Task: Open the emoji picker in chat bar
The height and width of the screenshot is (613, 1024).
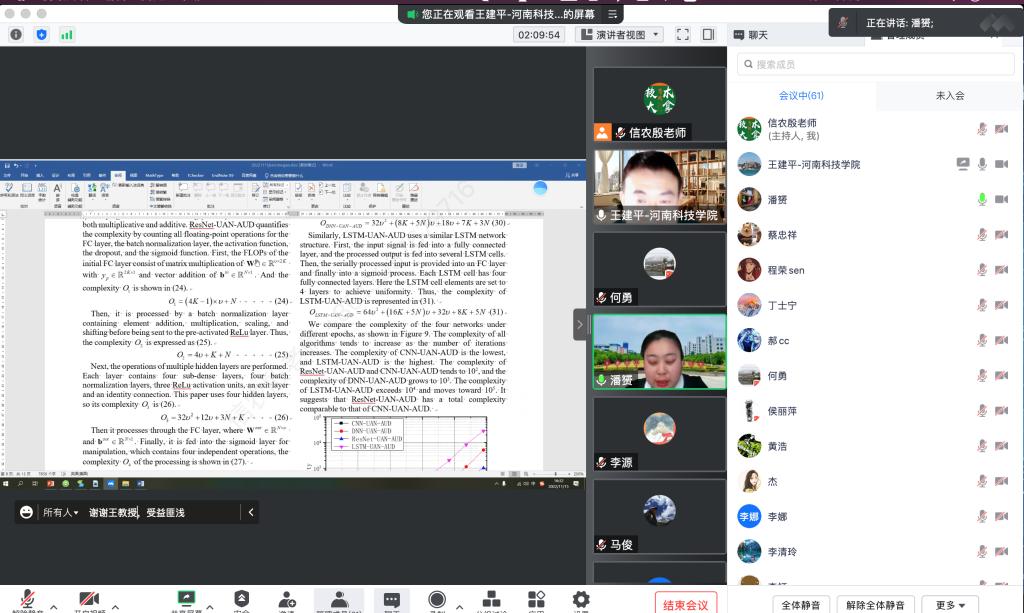Action: pyautogui.click(x=26, y=512)
